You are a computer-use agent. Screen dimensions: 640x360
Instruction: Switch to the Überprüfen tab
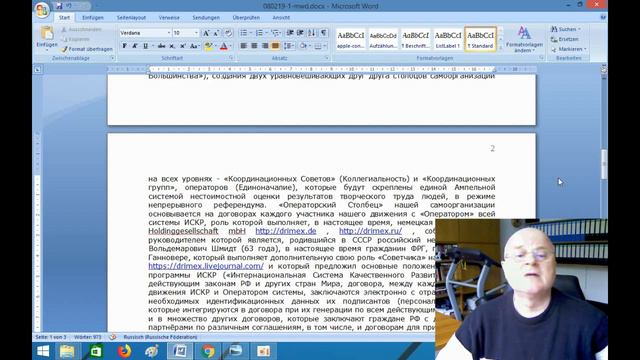click(246, 18)
